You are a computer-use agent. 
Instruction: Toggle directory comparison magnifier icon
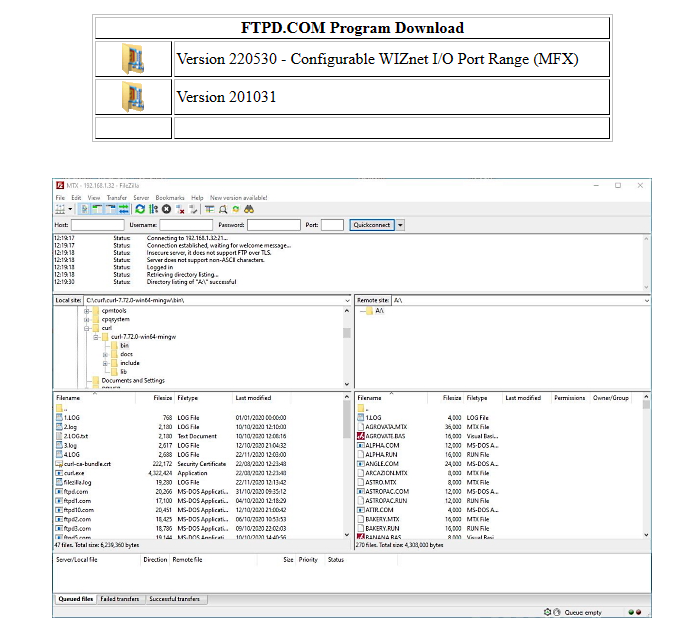coord(223,209)
